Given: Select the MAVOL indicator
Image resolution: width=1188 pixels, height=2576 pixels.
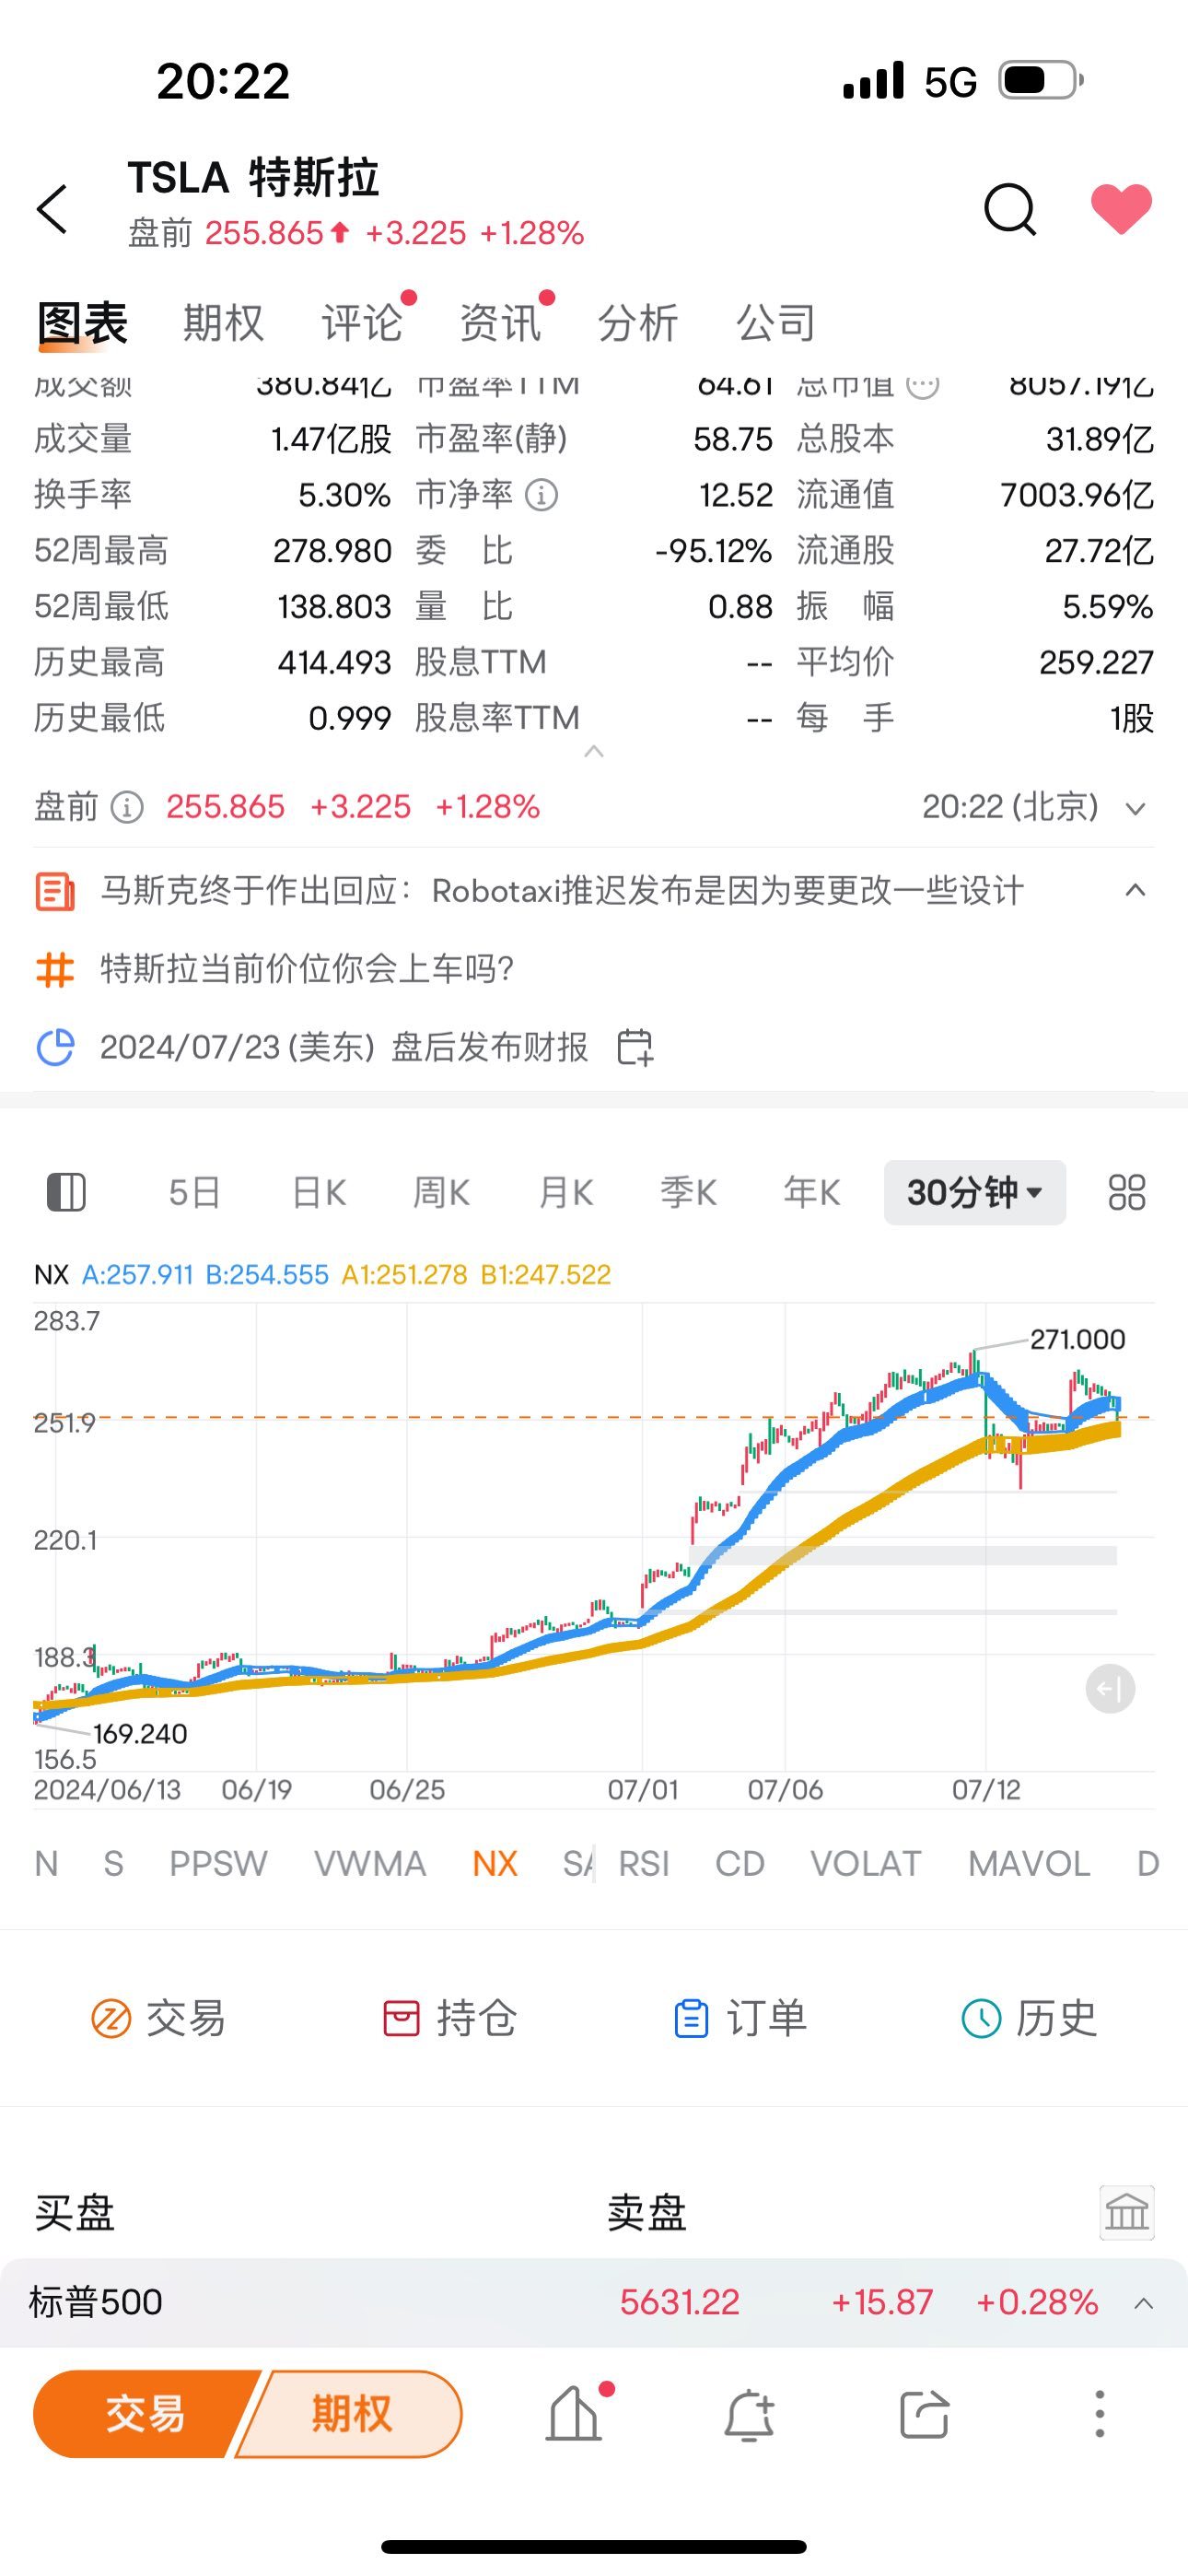Looking at the screenshot, I should click(x=1029, y=1863).
